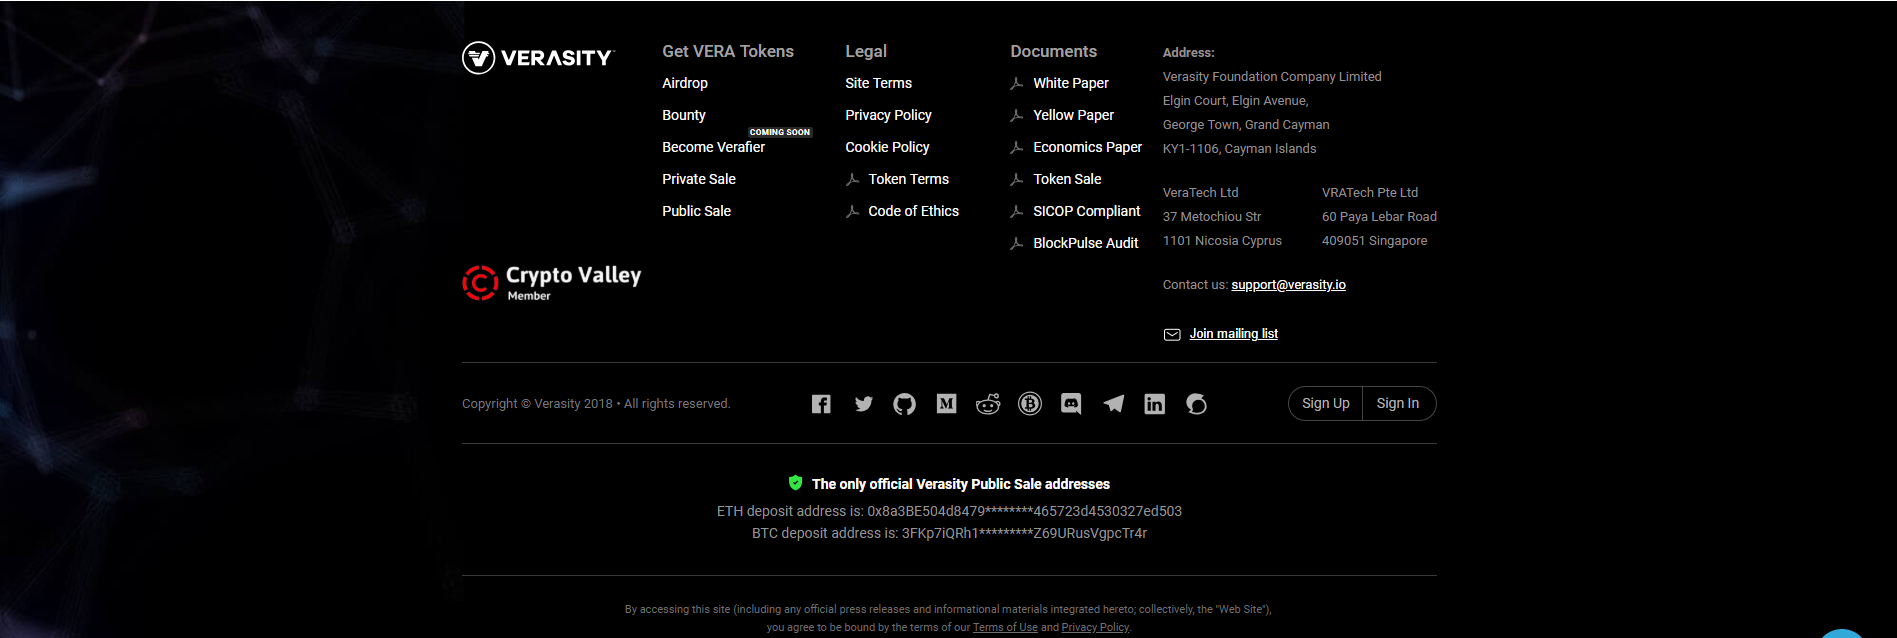Click the ETH deposit address line

[949, 511]
